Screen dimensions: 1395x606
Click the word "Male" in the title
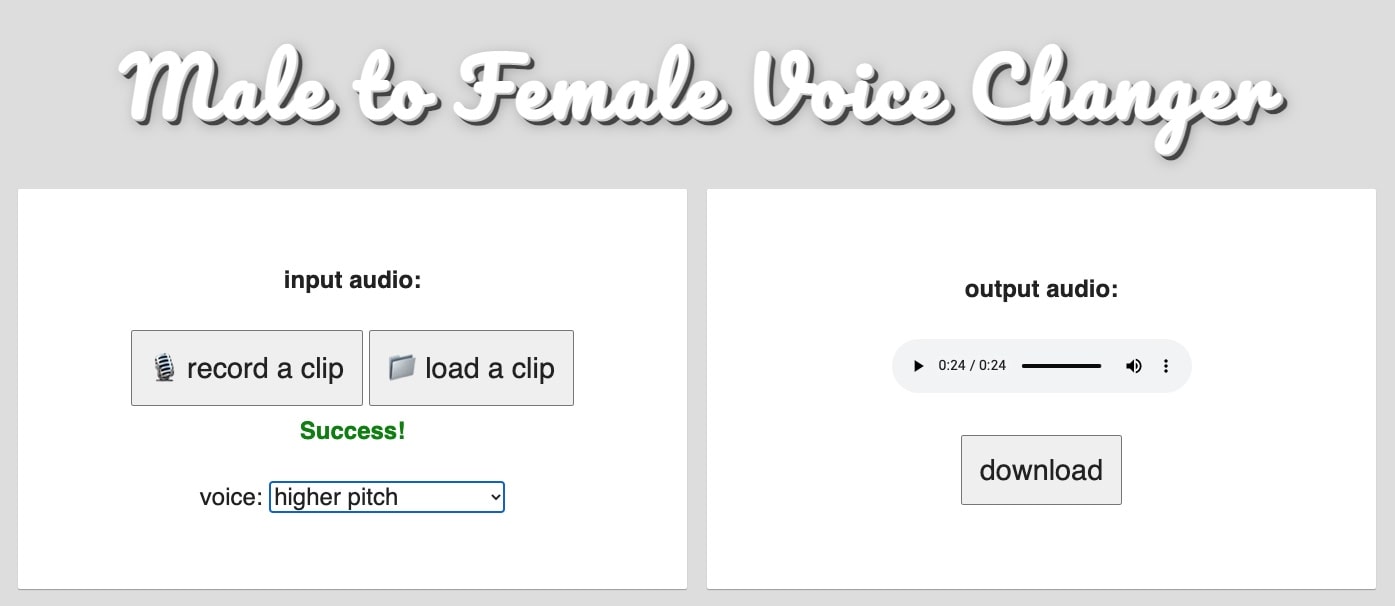[x=223, y=92]
